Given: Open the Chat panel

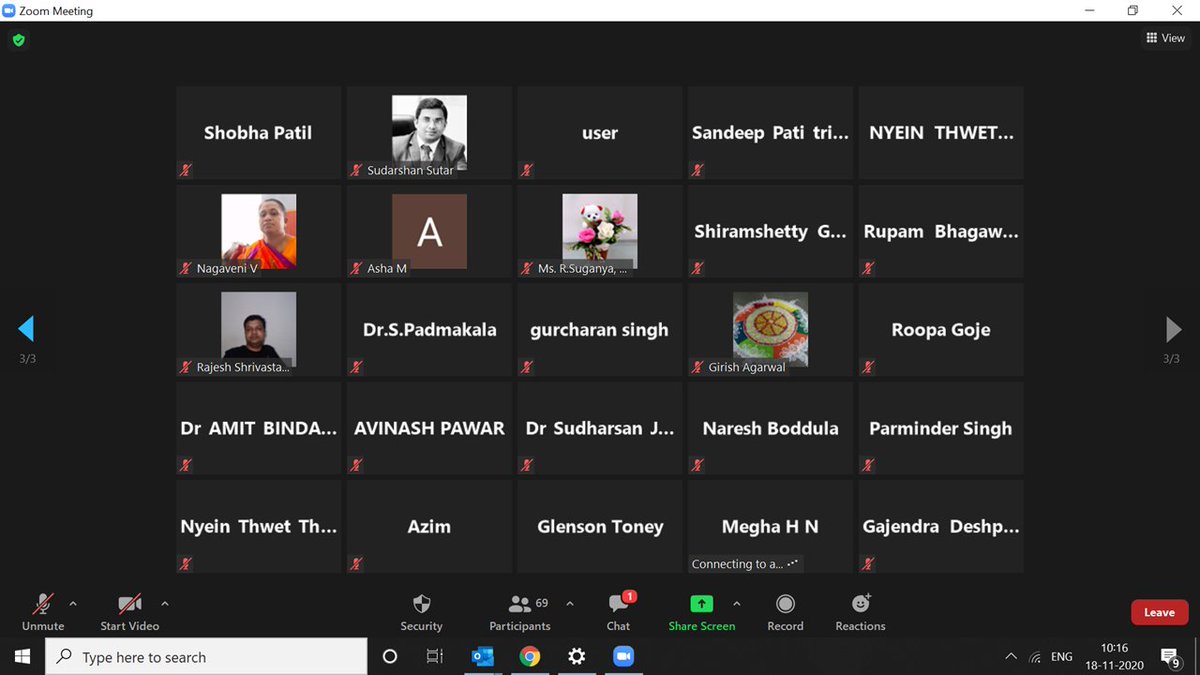Looking at the screenshot, I should 618,612.
